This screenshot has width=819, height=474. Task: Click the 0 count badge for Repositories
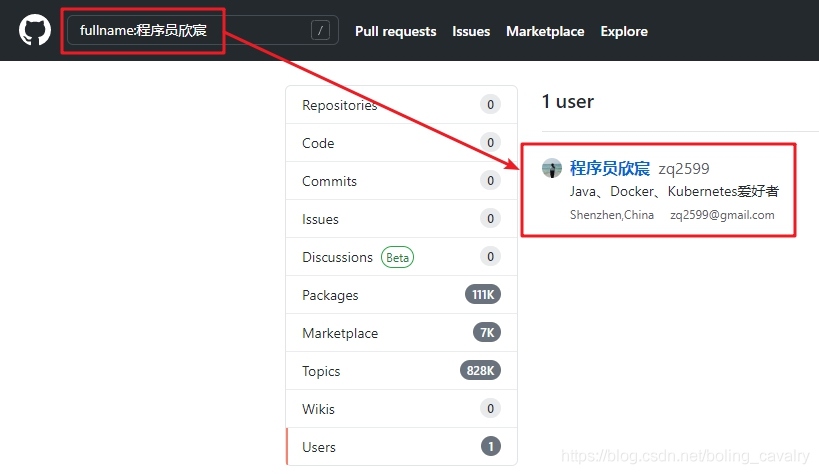pyautogui.click(x=490, y=105)
